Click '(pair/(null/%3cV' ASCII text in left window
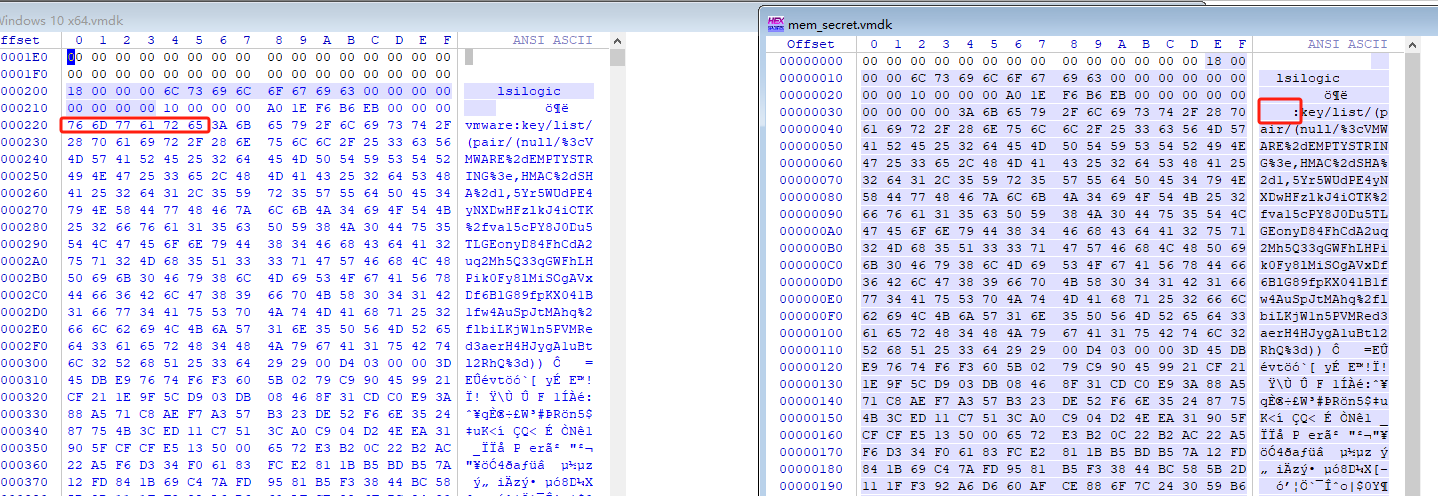Image resolution: width=1438 pixels, height=496 pixels. [x=529, y=142]
